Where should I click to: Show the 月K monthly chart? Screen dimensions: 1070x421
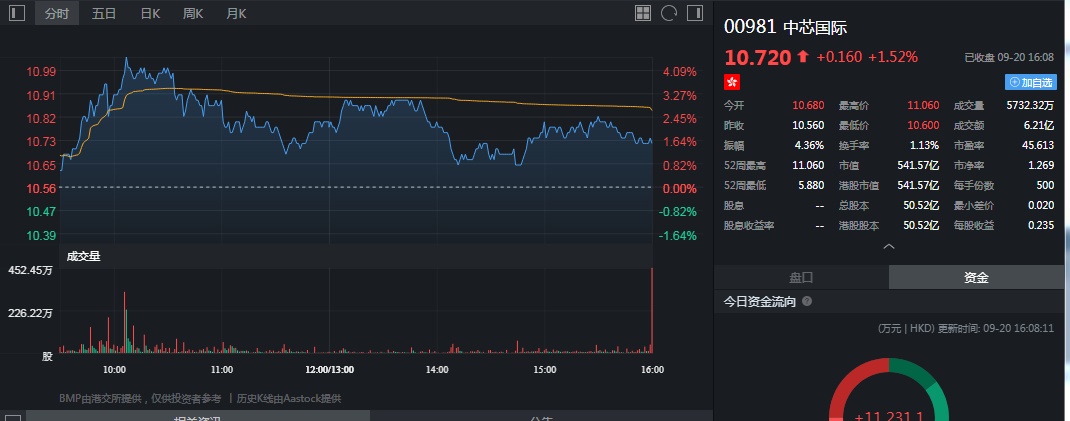(236, 13)
